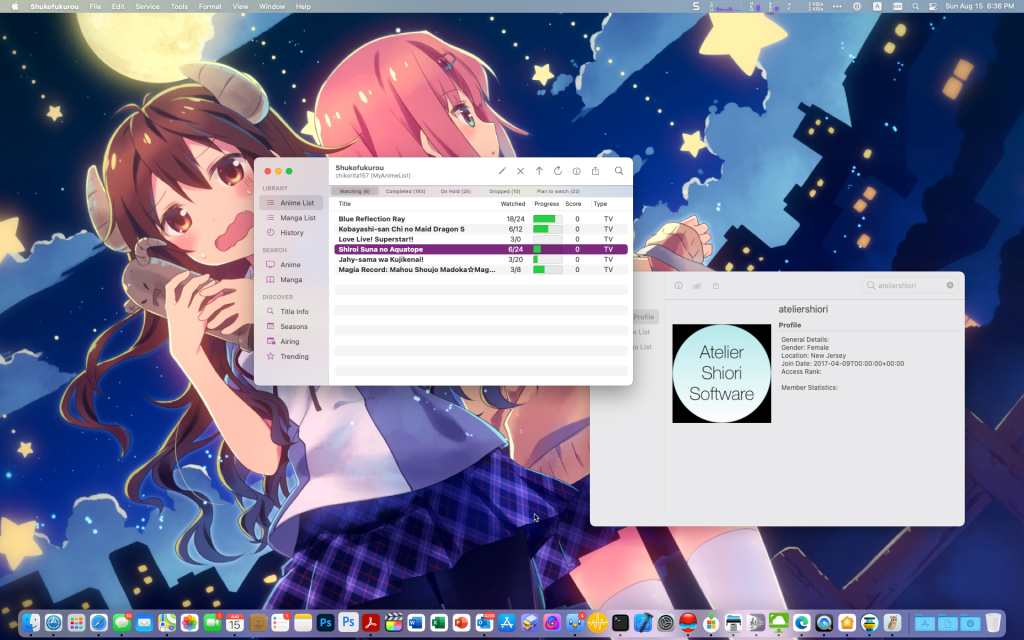Select the Magia Record: Mahou Shoujo Madoka row
1024x640 pixels.
click(x=481, y=270)
